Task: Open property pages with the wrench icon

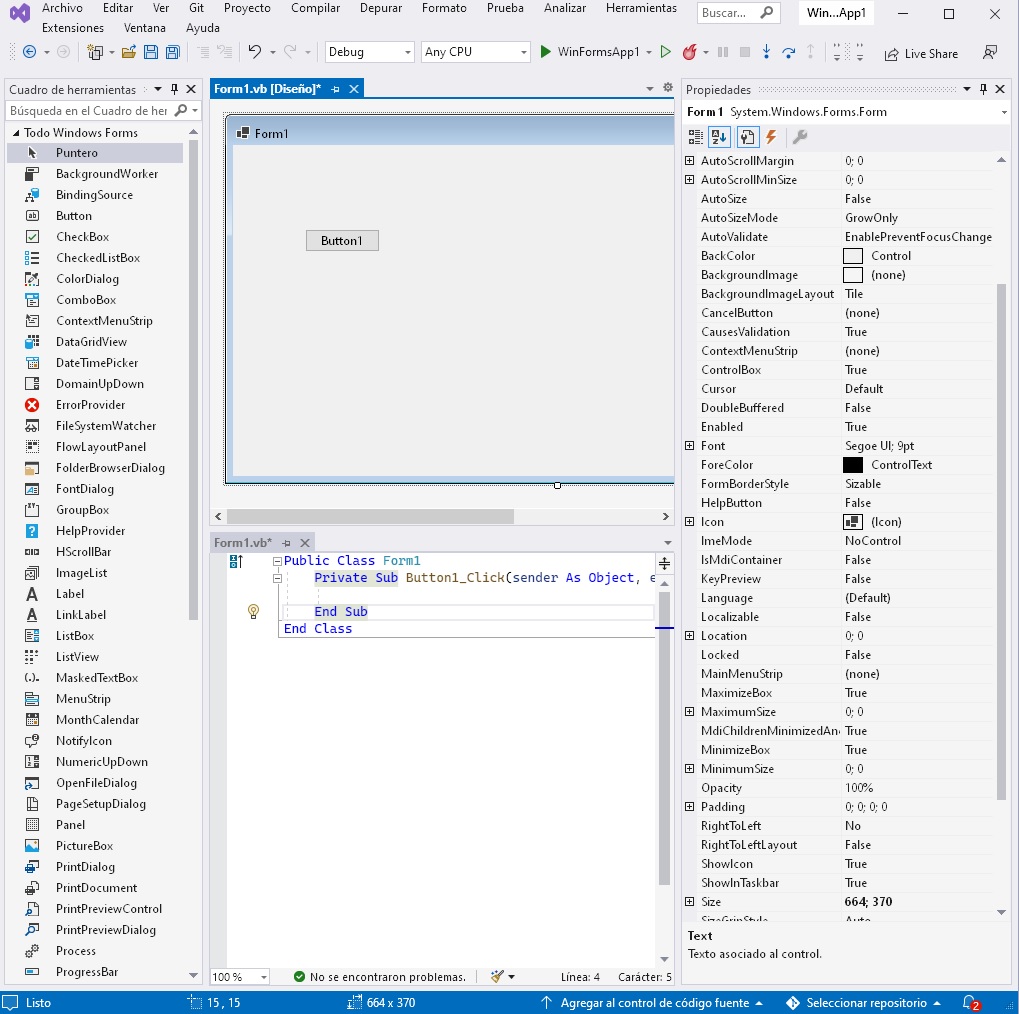Action: coord(800,137)
